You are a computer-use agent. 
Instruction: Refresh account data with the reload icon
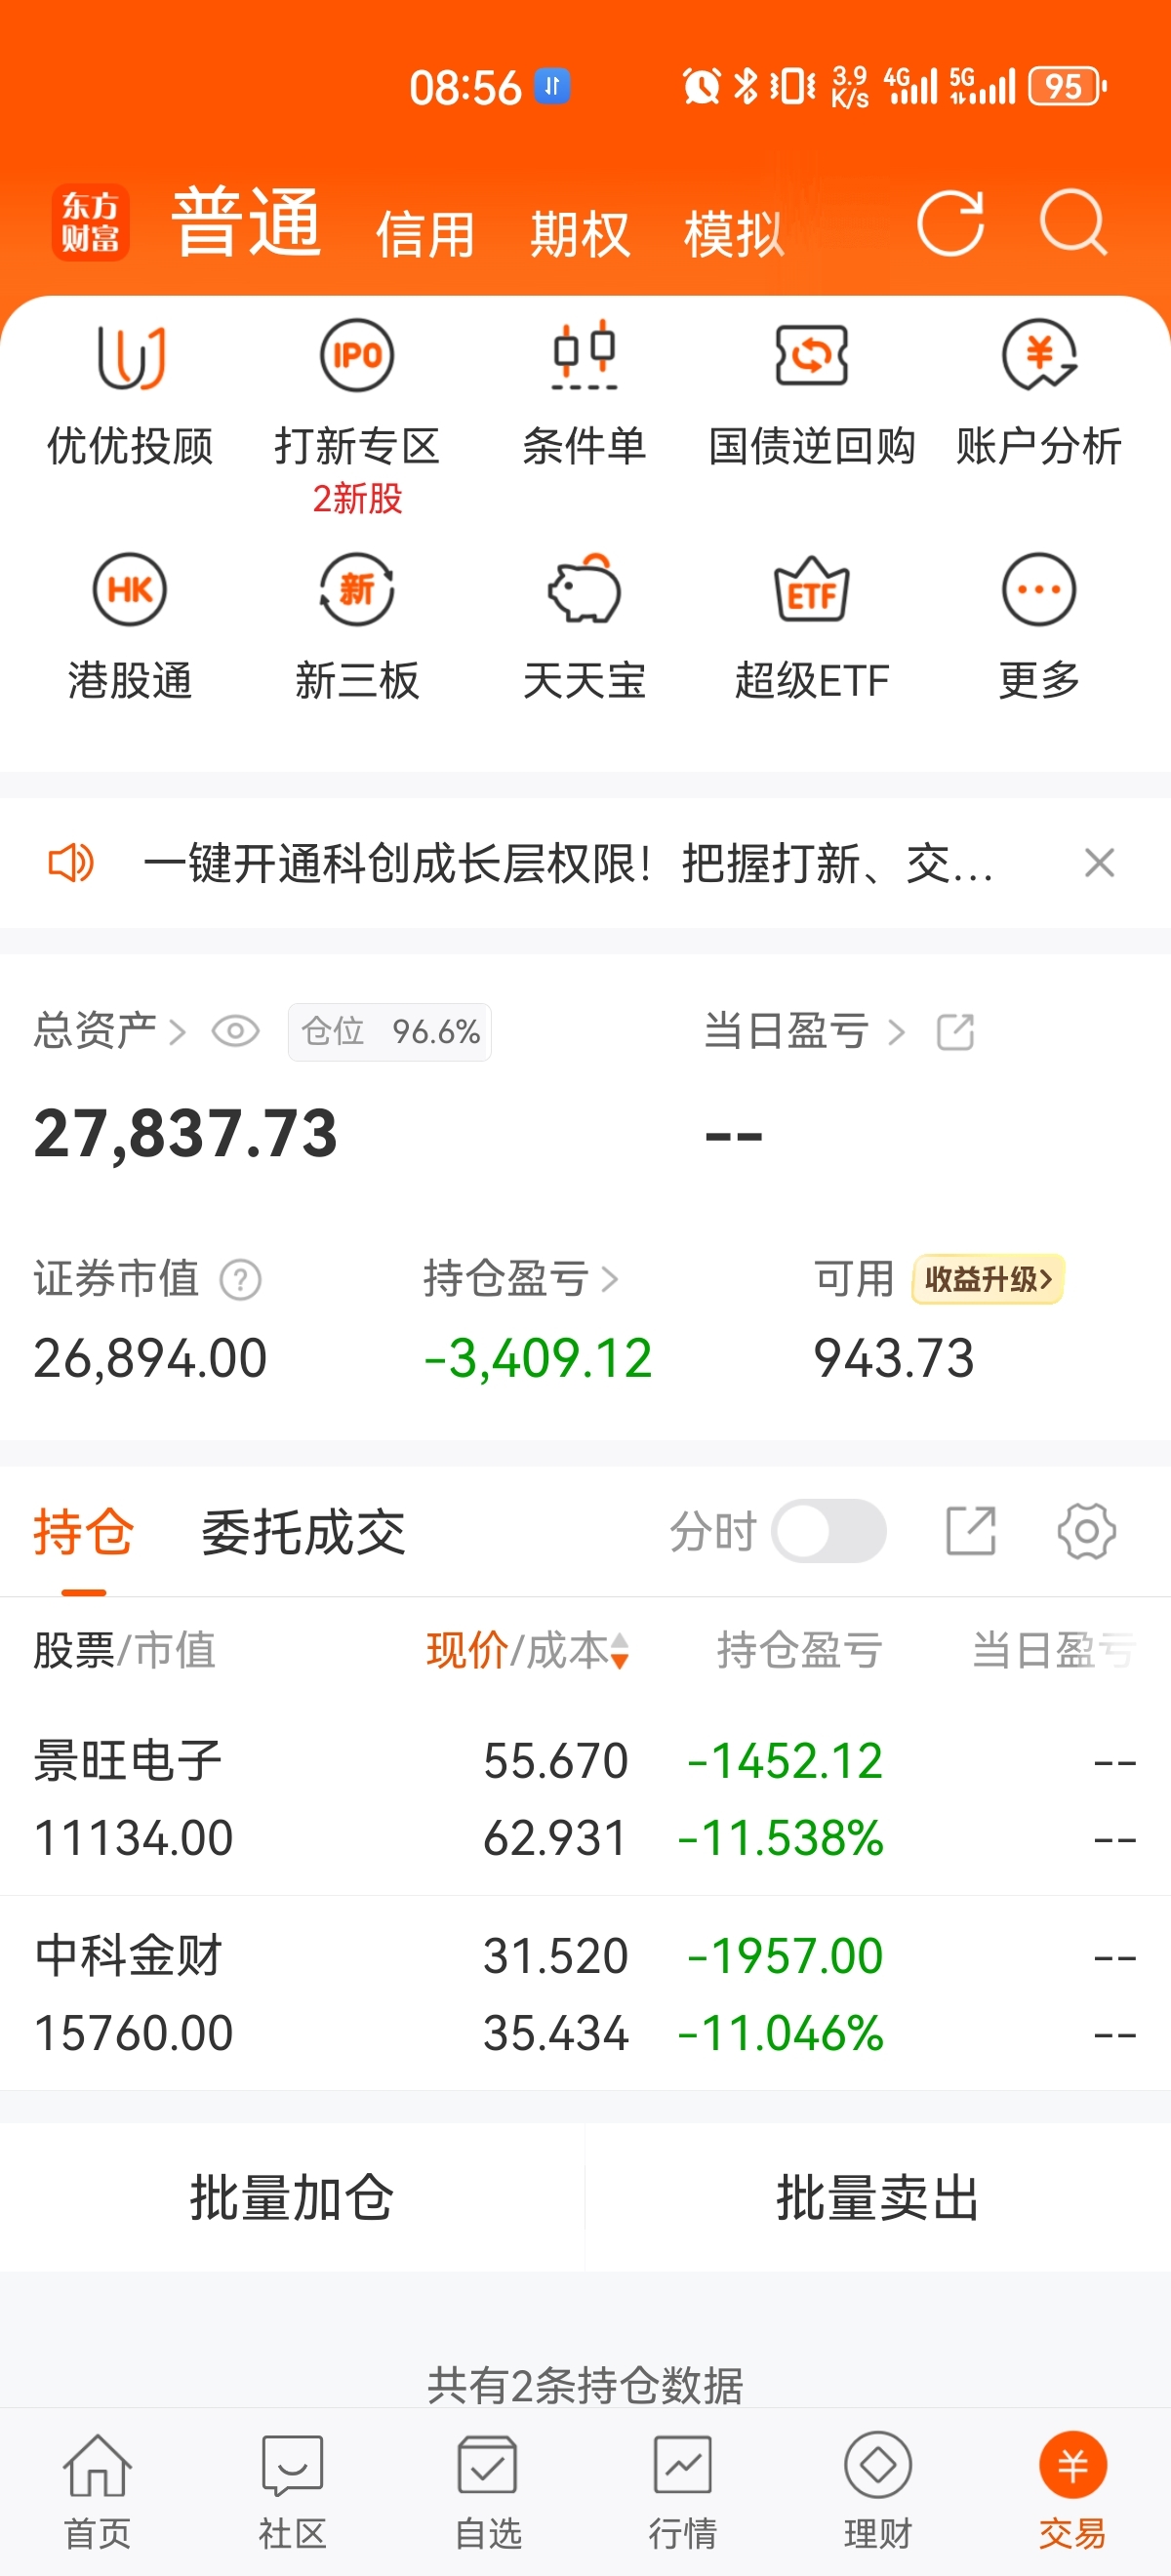pyautogui.click(x=950, y=222)
